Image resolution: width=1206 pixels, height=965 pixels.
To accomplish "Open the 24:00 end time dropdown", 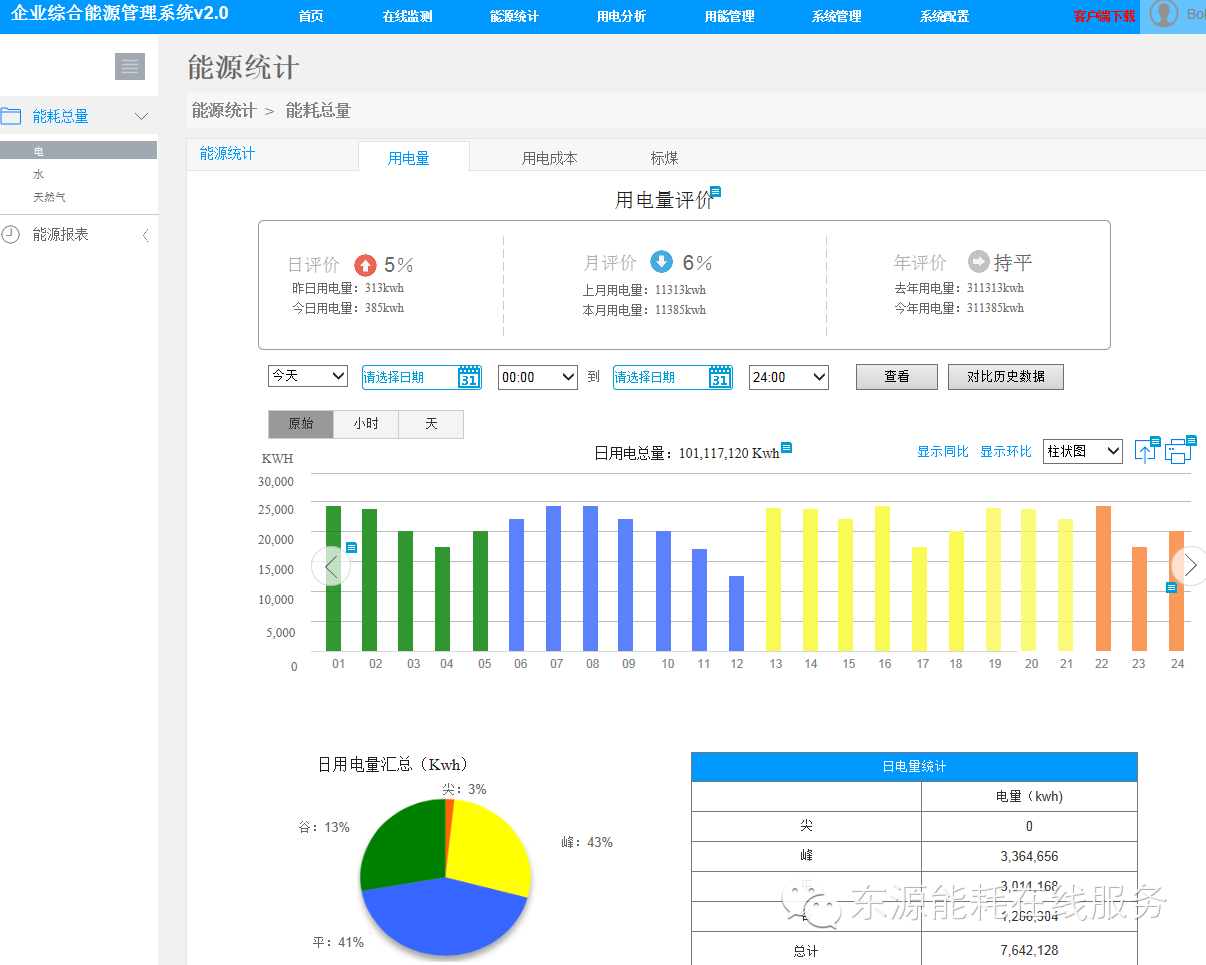I will [788, 377].
